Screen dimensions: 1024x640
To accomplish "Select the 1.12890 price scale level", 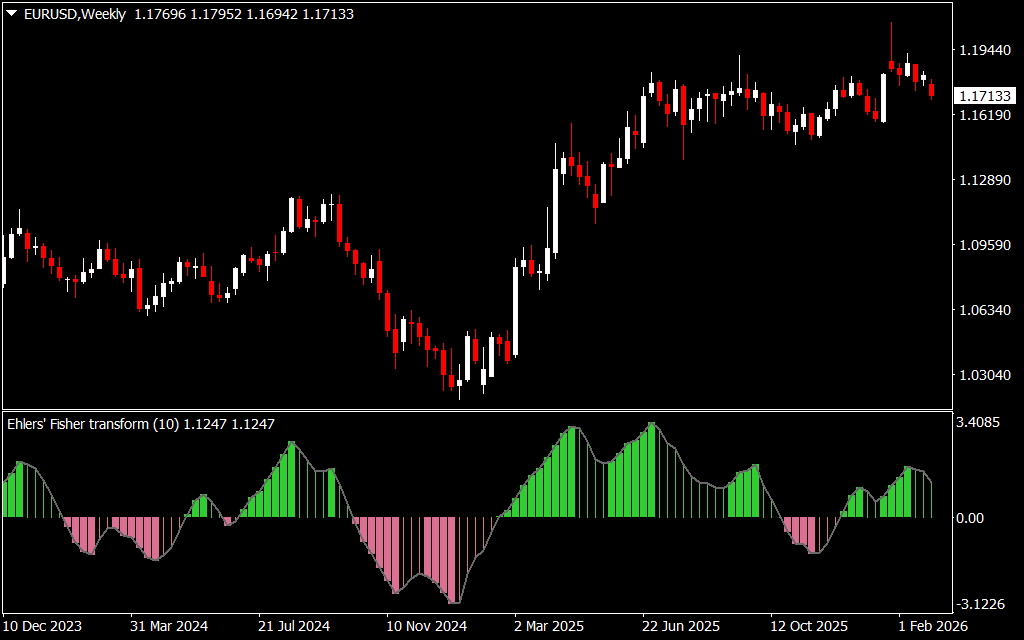I will tap(984, 180).
